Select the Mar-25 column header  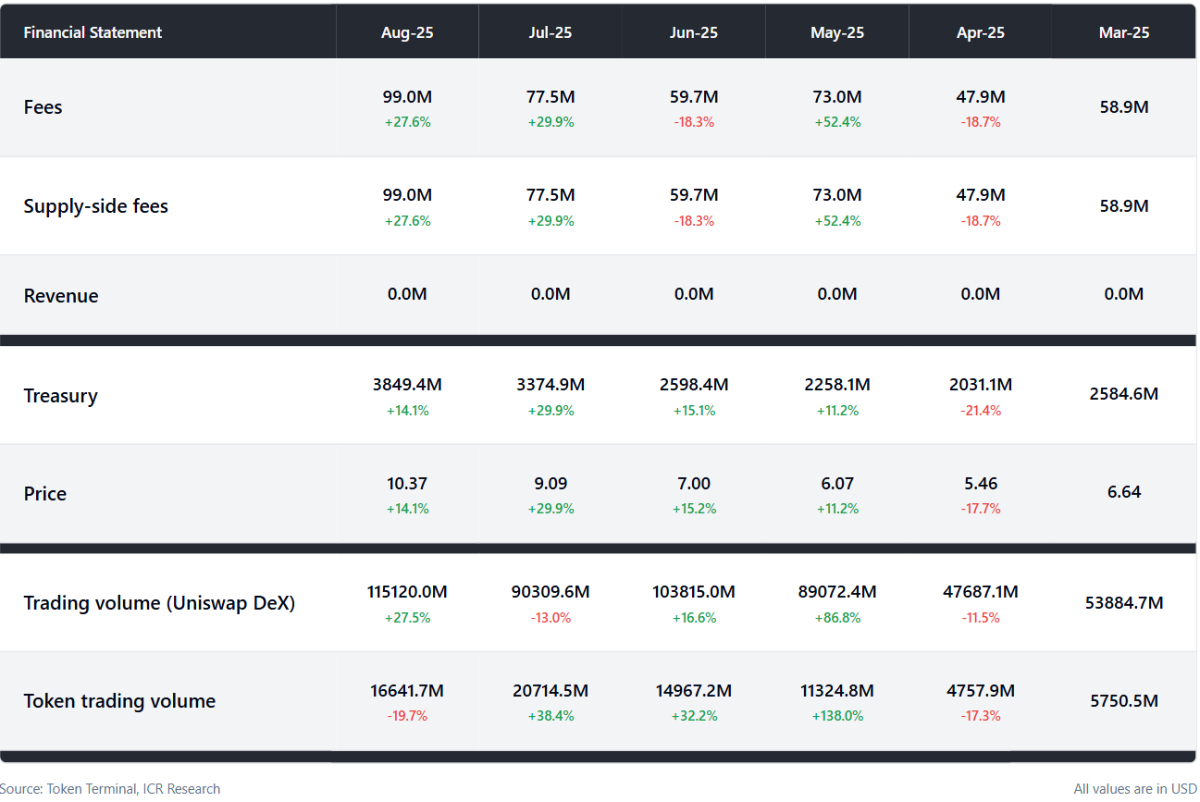click(1124, 32)
